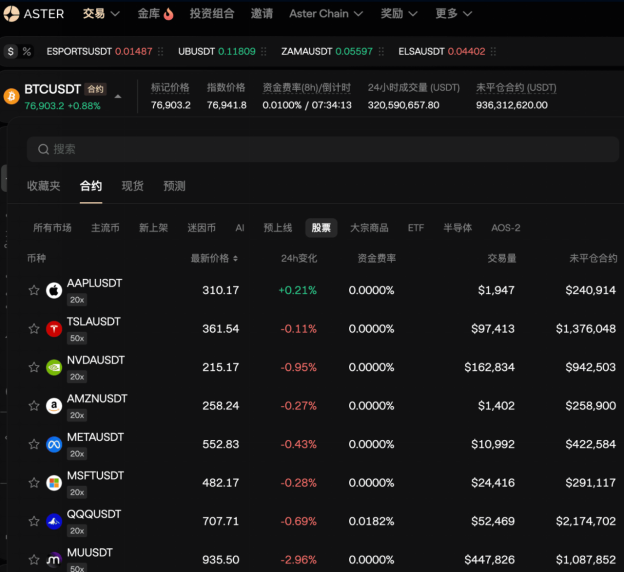Click the ESPORTSUSDT ticker link
Viewport: 624px width, 572px height.
pyautogui.click(x=99, y=51)
